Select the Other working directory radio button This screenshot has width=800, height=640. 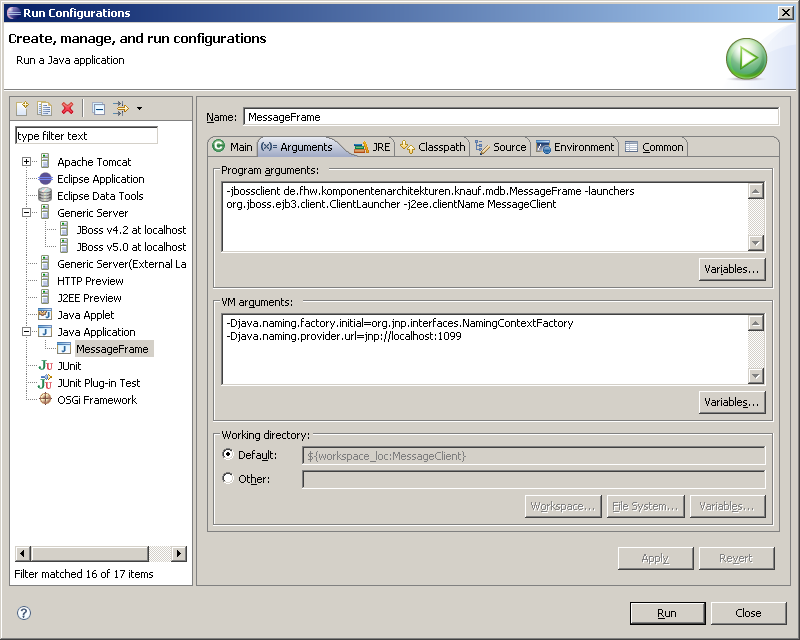click(x=228, y=478)
